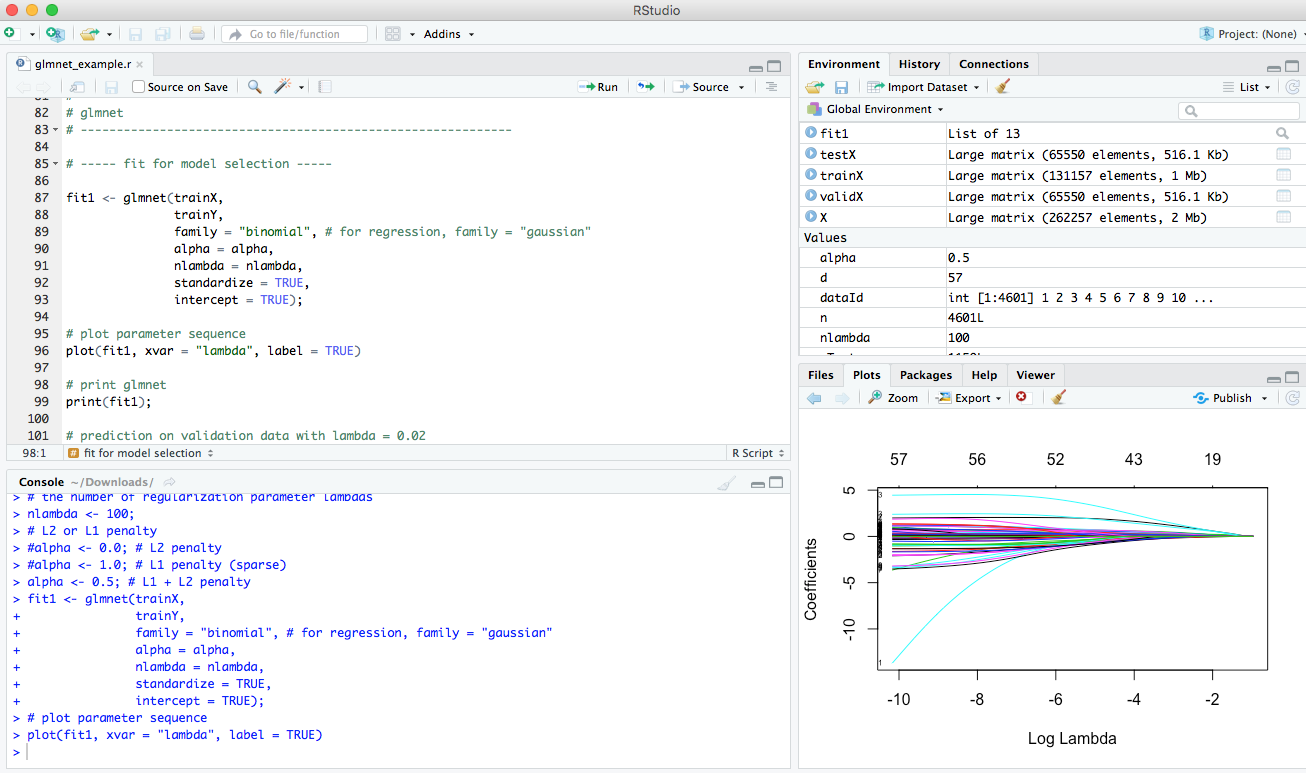This screenshot has width=1306, height=773.
Task: View validX matrix with the grid icon
Action: tap(1283, 196)
